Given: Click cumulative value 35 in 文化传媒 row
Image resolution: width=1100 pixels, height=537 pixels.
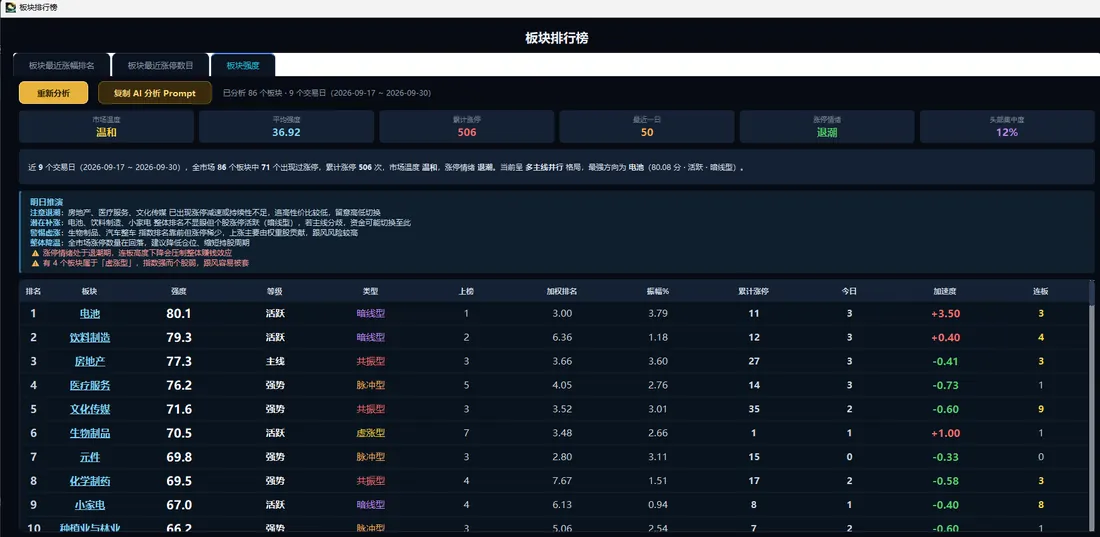Looking at the screenshot, I should coord(753,409).
